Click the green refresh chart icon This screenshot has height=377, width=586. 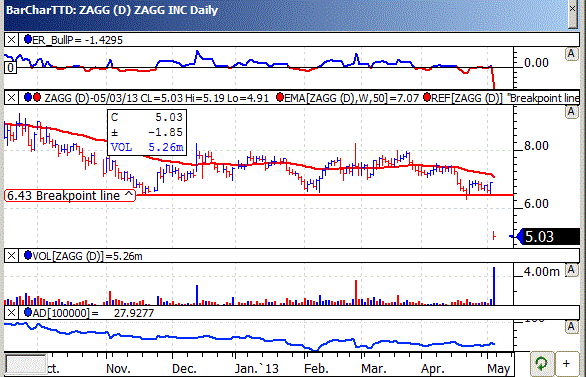point(541,364)
